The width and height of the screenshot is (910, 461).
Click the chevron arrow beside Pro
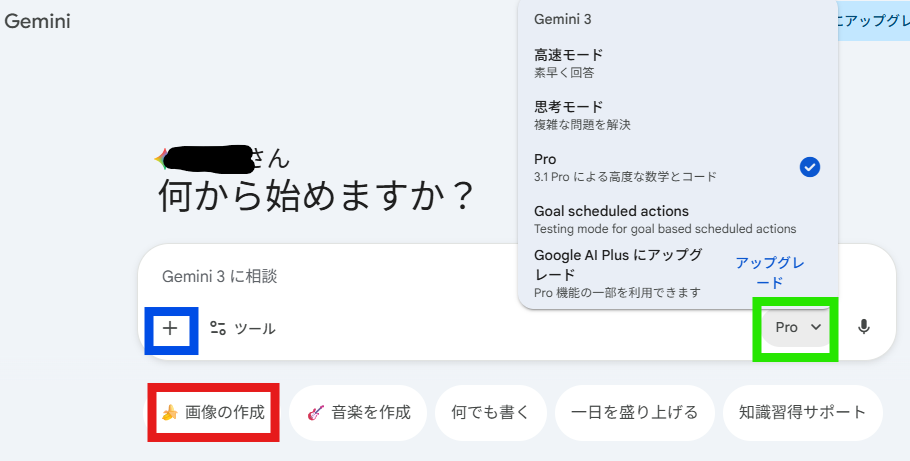point(816,327)
